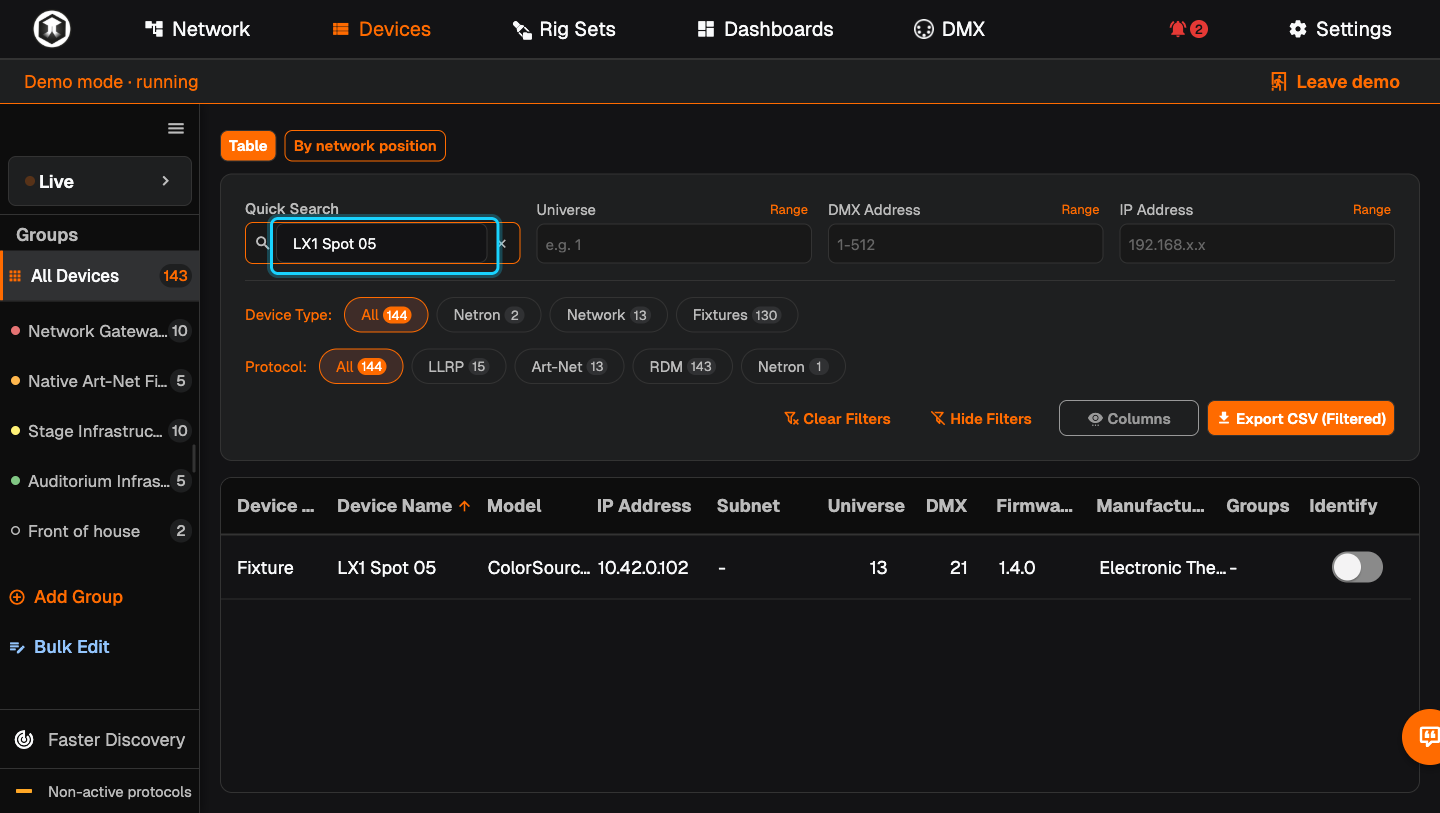Click Hide Filters
The image size is (1440, 813).
pos(981,419)
